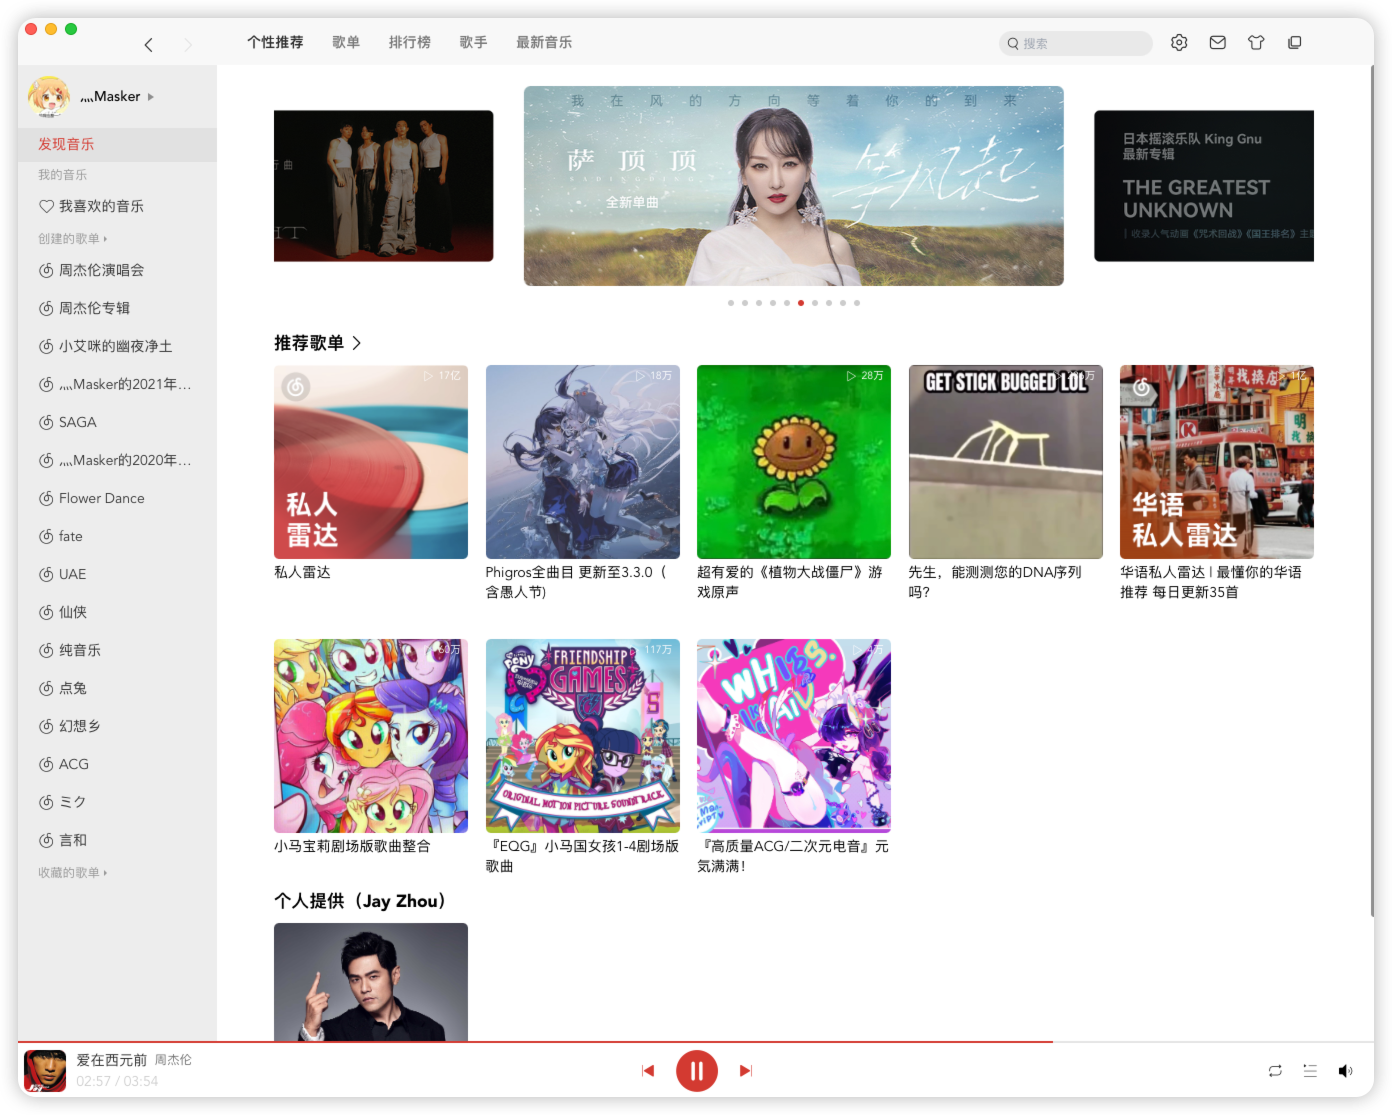The height and width of the screenshot is (1115, 1392).
Task: Open the mail messages icon
Action: click(x=1217, y=43)
